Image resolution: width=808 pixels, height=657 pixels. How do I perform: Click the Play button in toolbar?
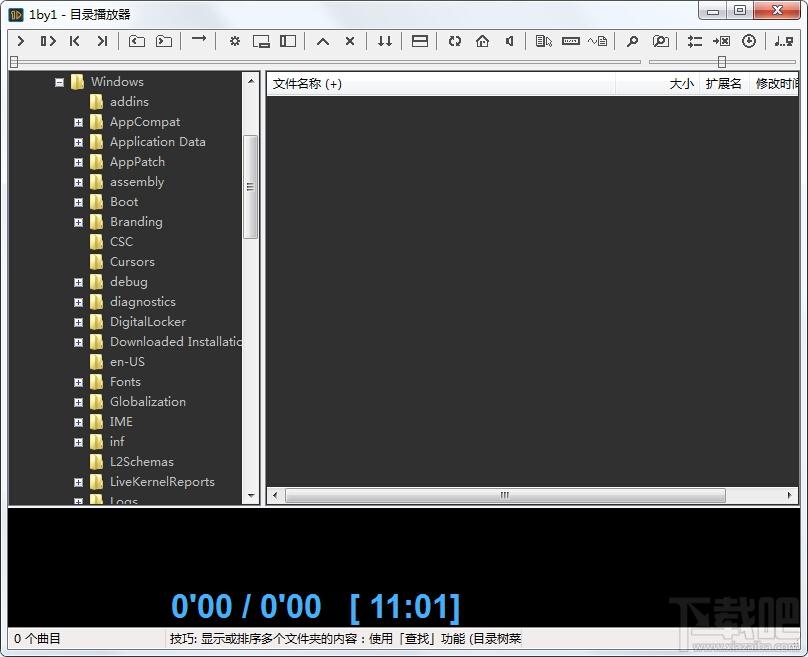[21, 41]
